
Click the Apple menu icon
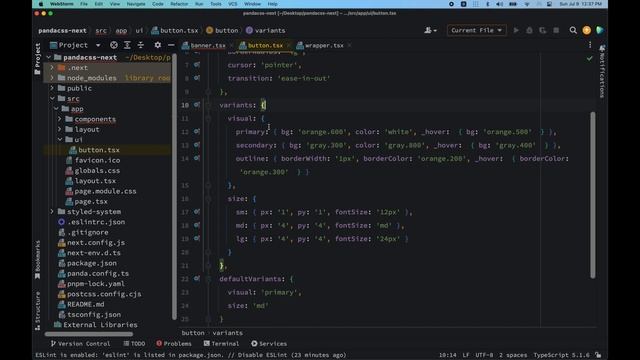41,4
